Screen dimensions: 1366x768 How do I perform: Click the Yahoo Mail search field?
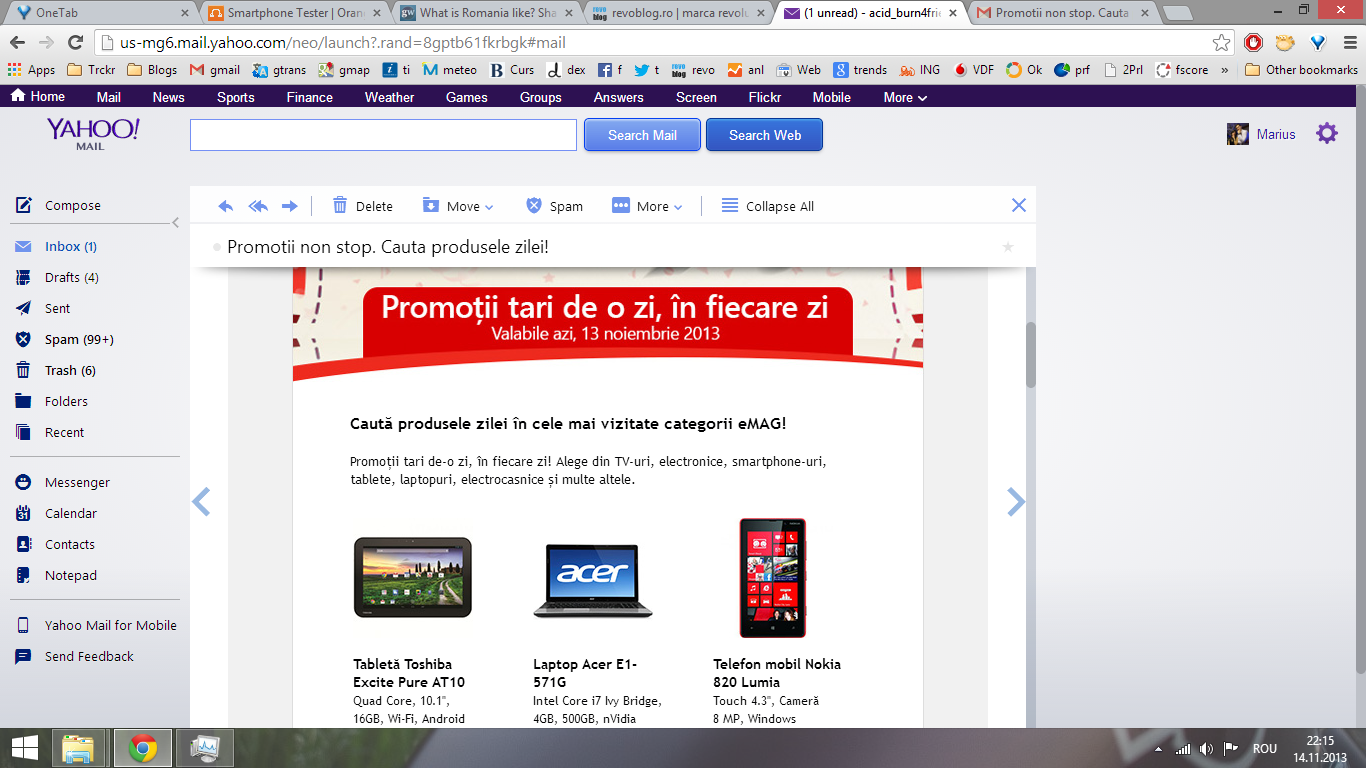click(384, 135)
